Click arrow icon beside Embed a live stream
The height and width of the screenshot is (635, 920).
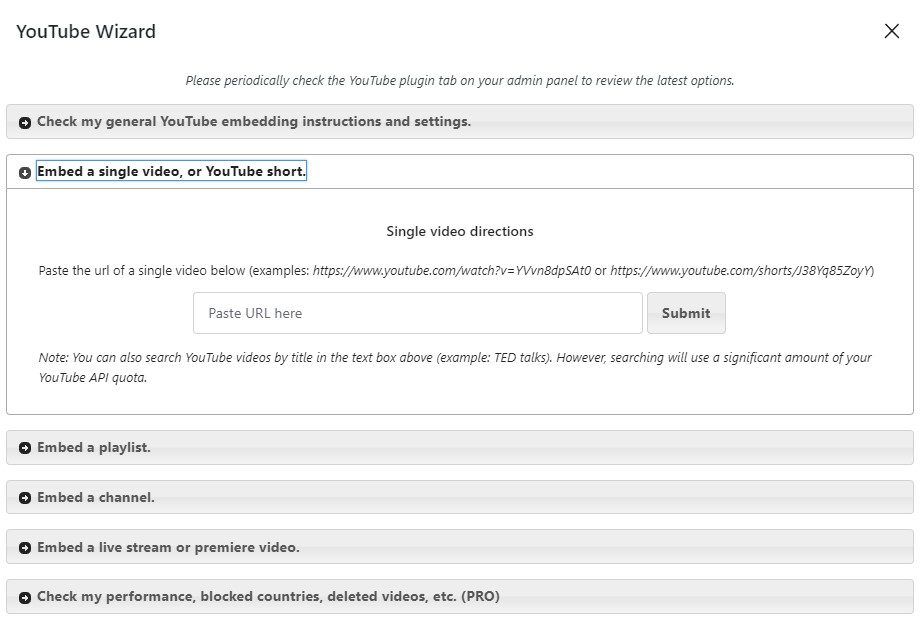tap(25, 548)
